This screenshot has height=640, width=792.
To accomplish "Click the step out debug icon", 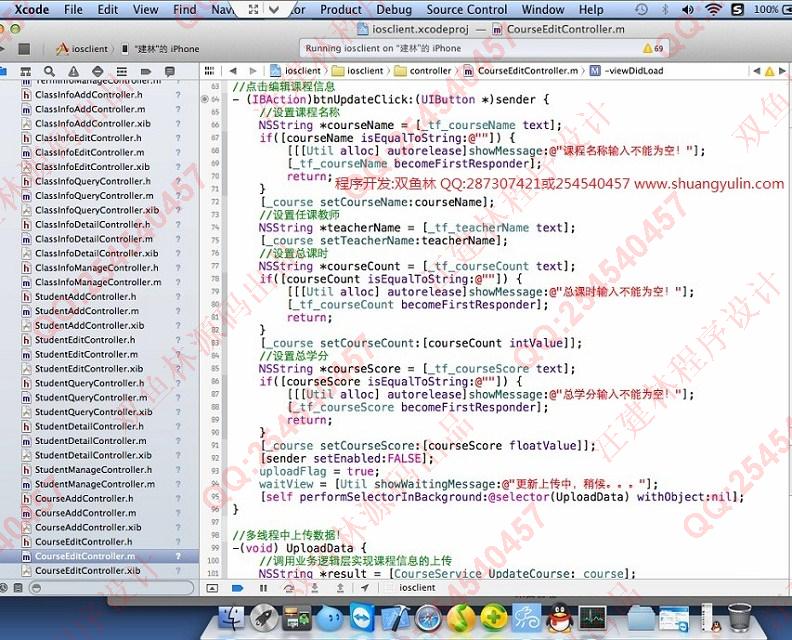I will (x=340, y=588).
